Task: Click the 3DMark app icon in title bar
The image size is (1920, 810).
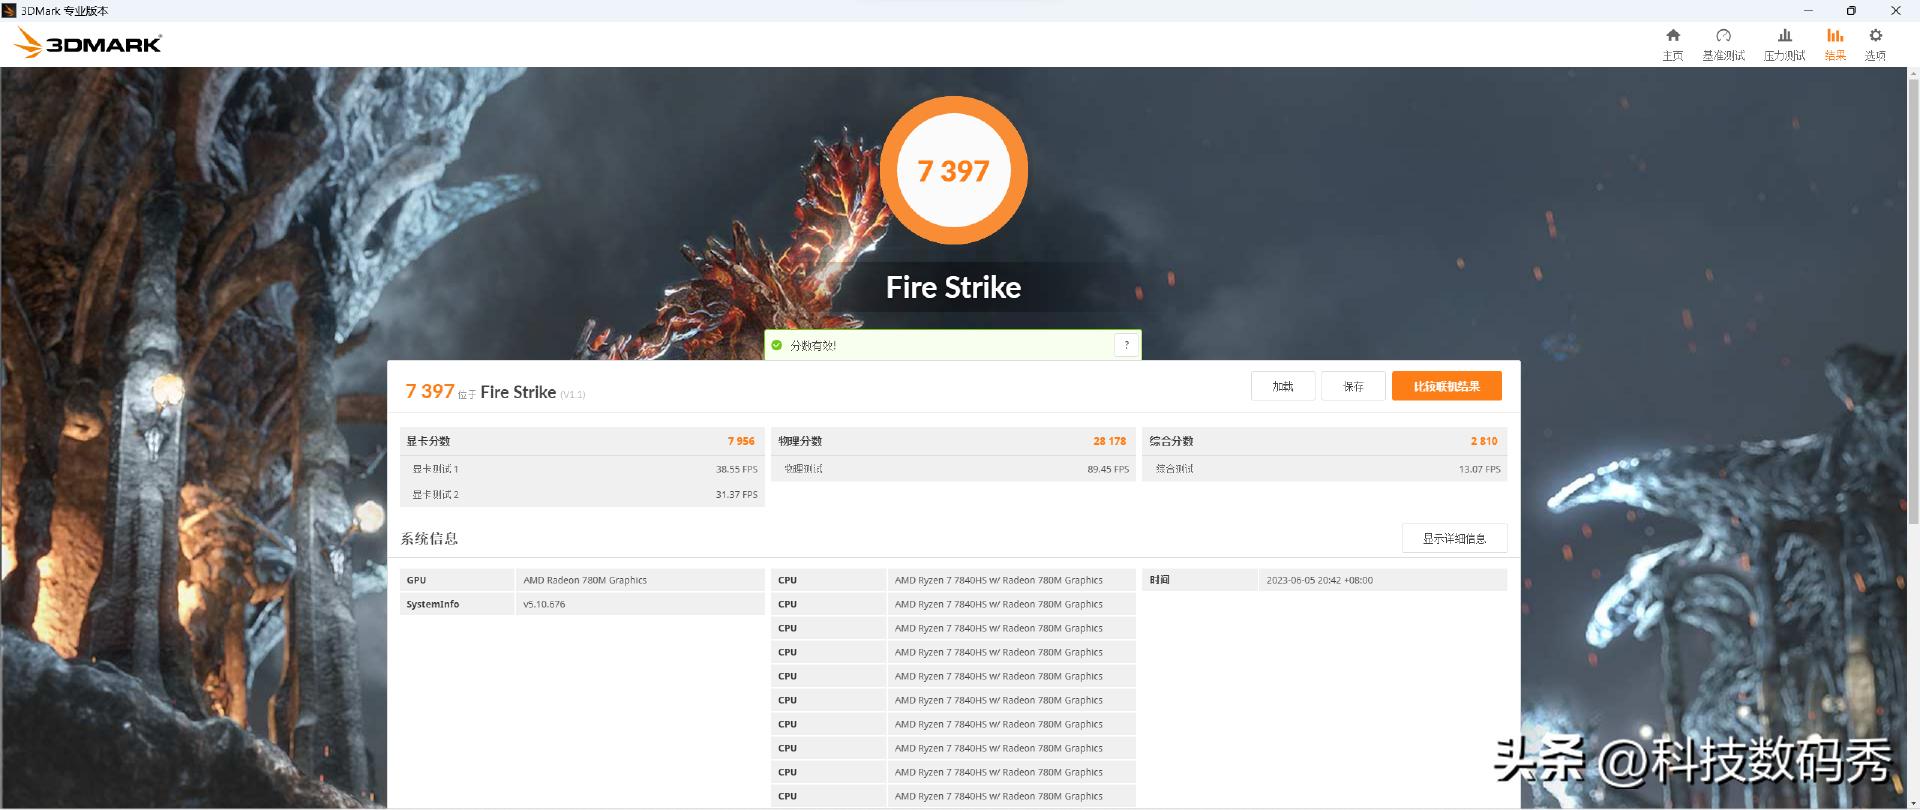Action: click(9, 10)
